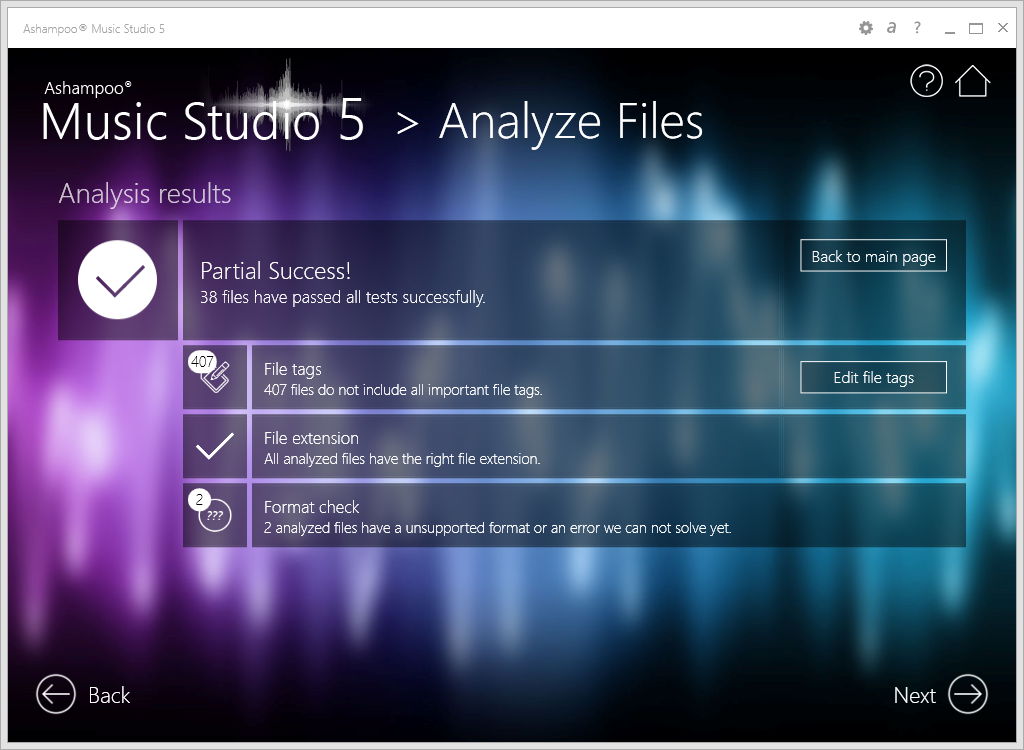Click the large checkmark success icon
This screenshot has width=1024, height=750.
tap(118, 280)
